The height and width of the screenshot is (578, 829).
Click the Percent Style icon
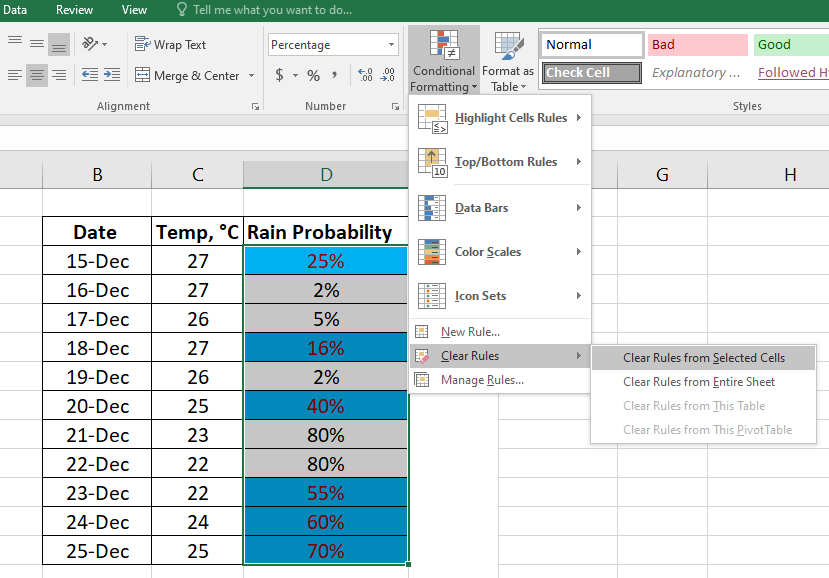(313, 76)
